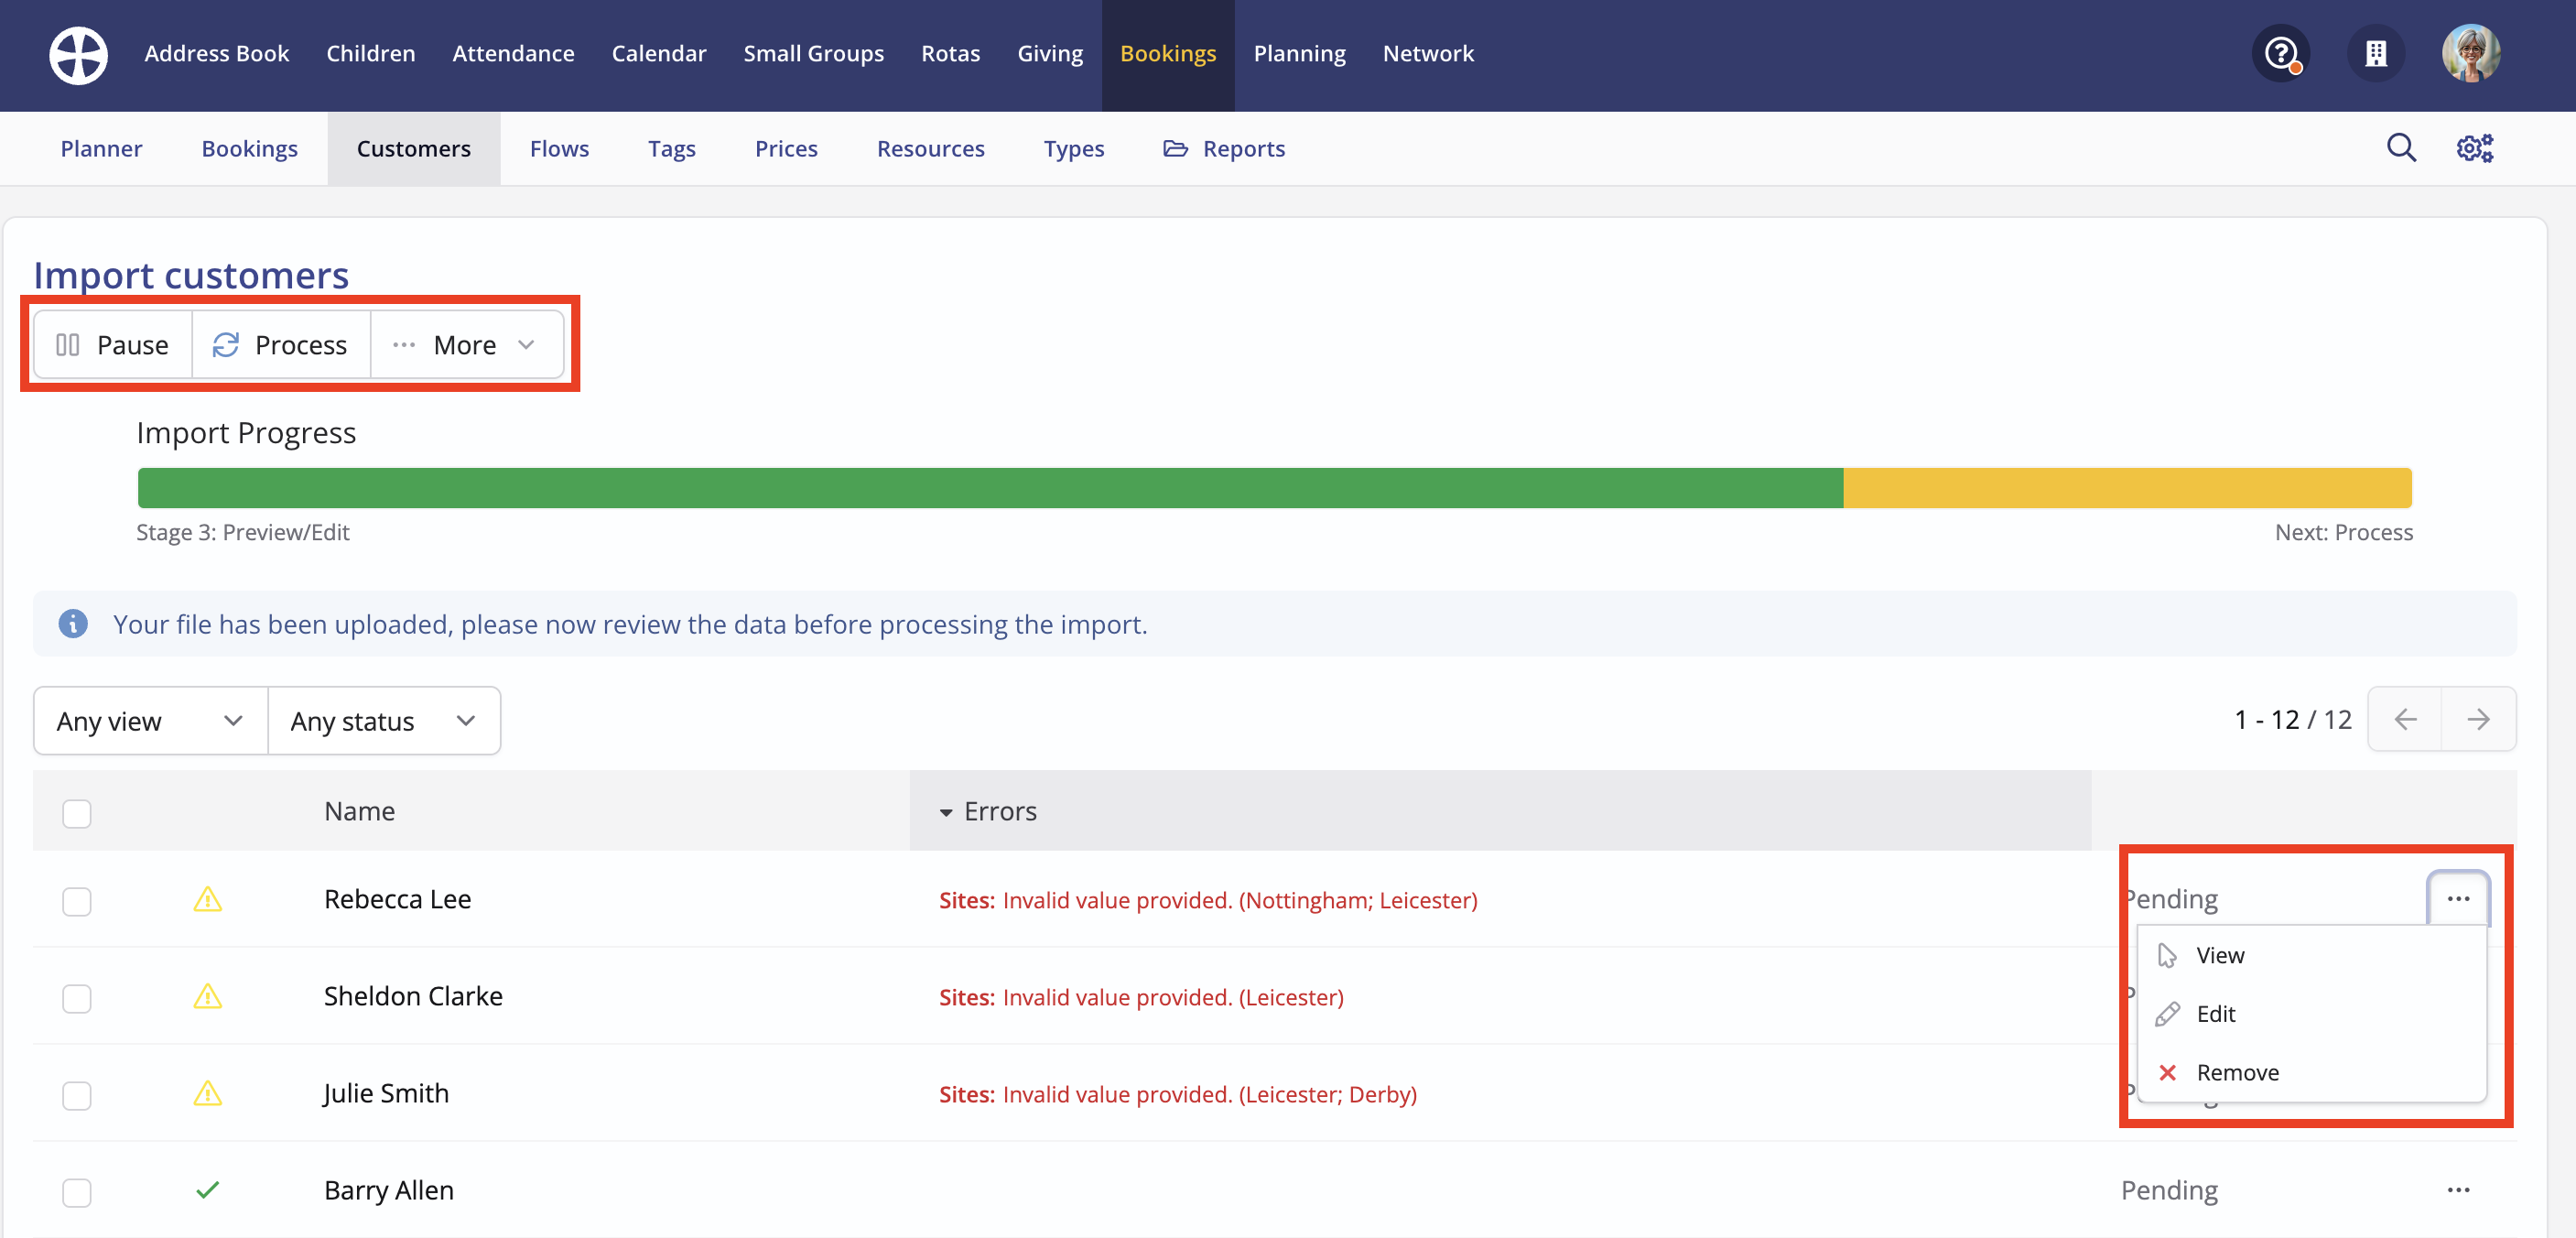Switch to the Bookings sub-tab
This screenshot has width=2576, height=1238.
click(250, 148)
